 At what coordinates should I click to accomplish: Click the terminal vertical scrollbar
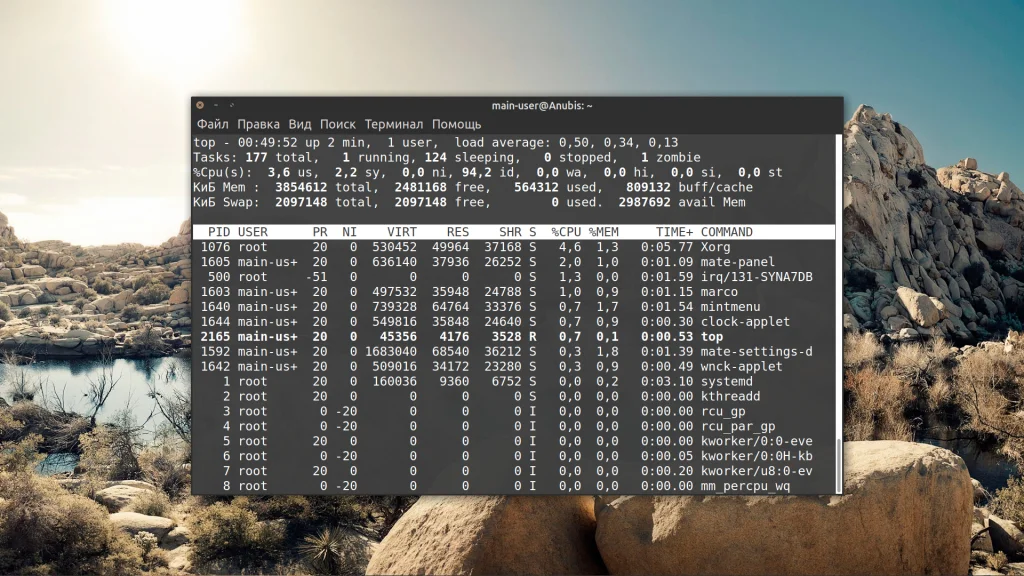838,300
